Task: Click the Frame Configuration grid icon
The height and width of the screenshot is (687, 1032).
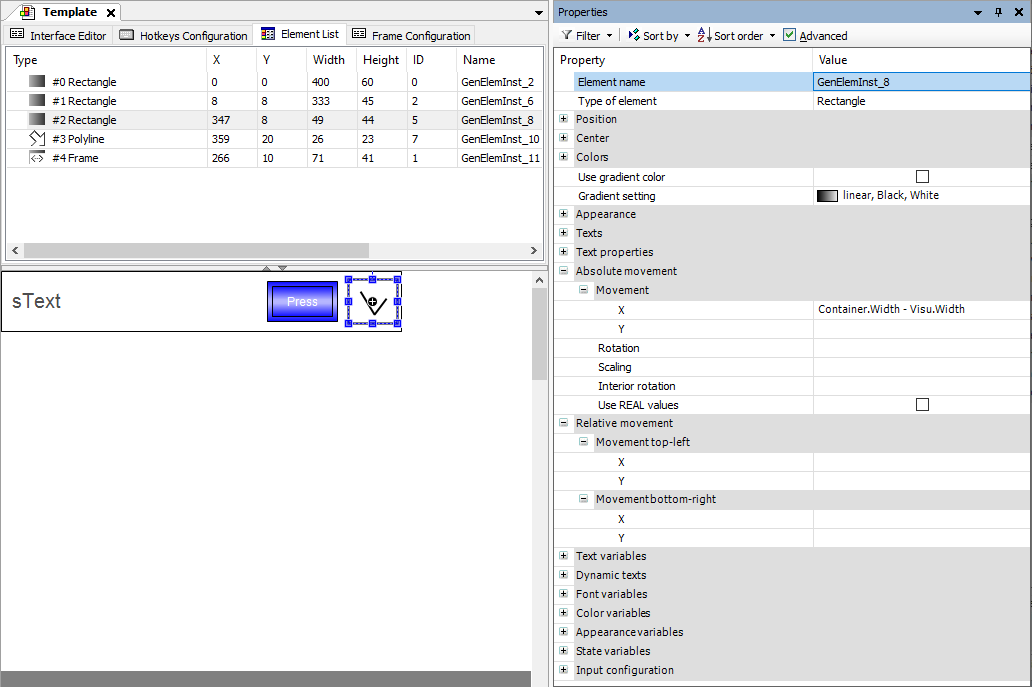Action: [360, 35]
